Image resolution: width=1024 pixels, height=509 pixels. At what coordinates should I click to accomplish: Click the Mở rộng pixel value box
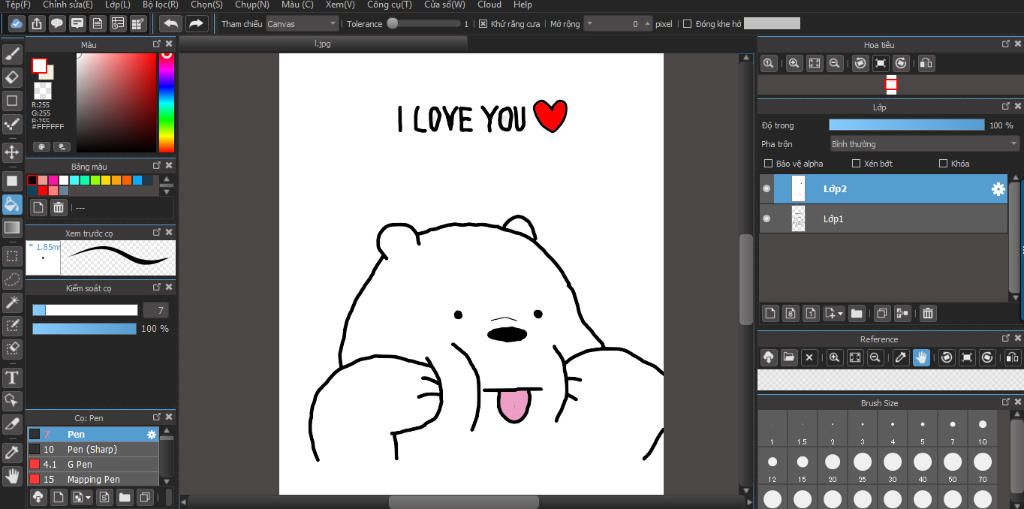(618, 24)
